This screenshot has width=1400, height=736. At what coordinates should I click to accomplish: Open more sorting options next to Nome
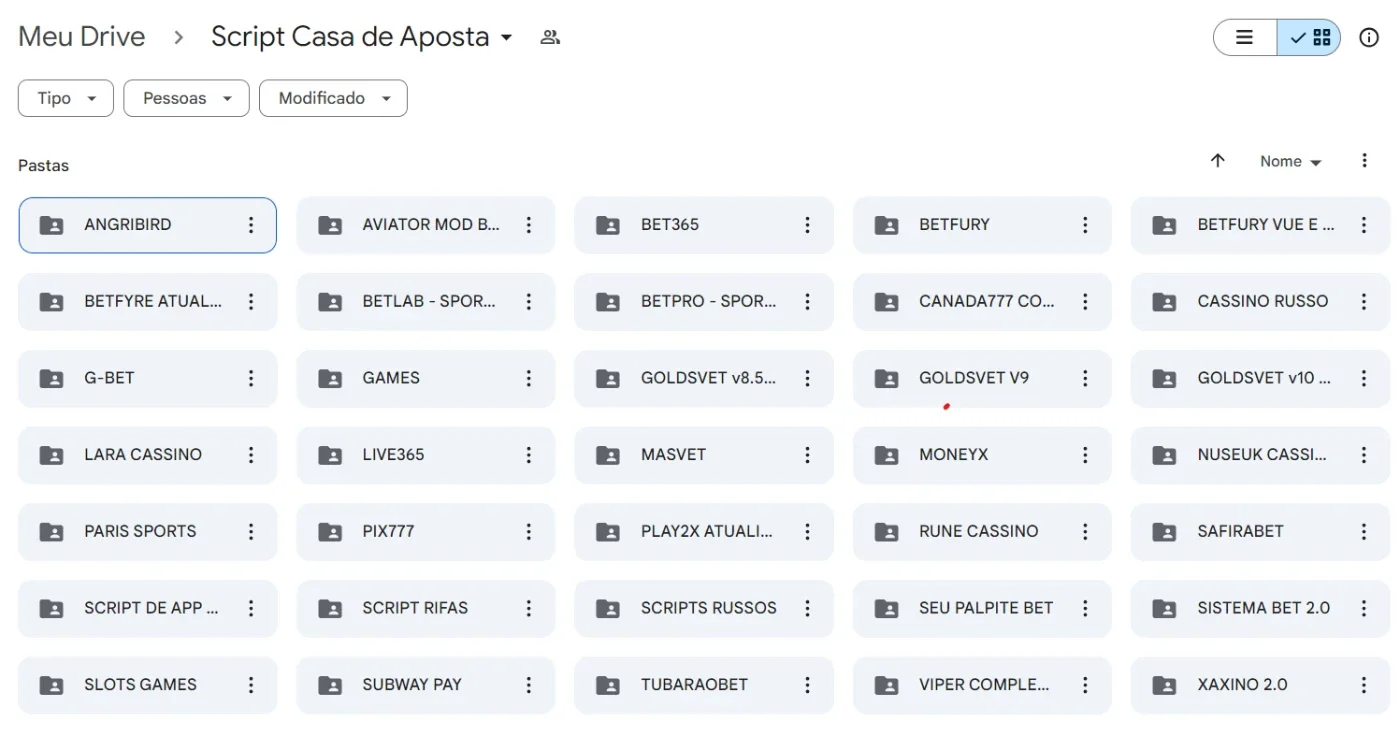[1364, 161]
